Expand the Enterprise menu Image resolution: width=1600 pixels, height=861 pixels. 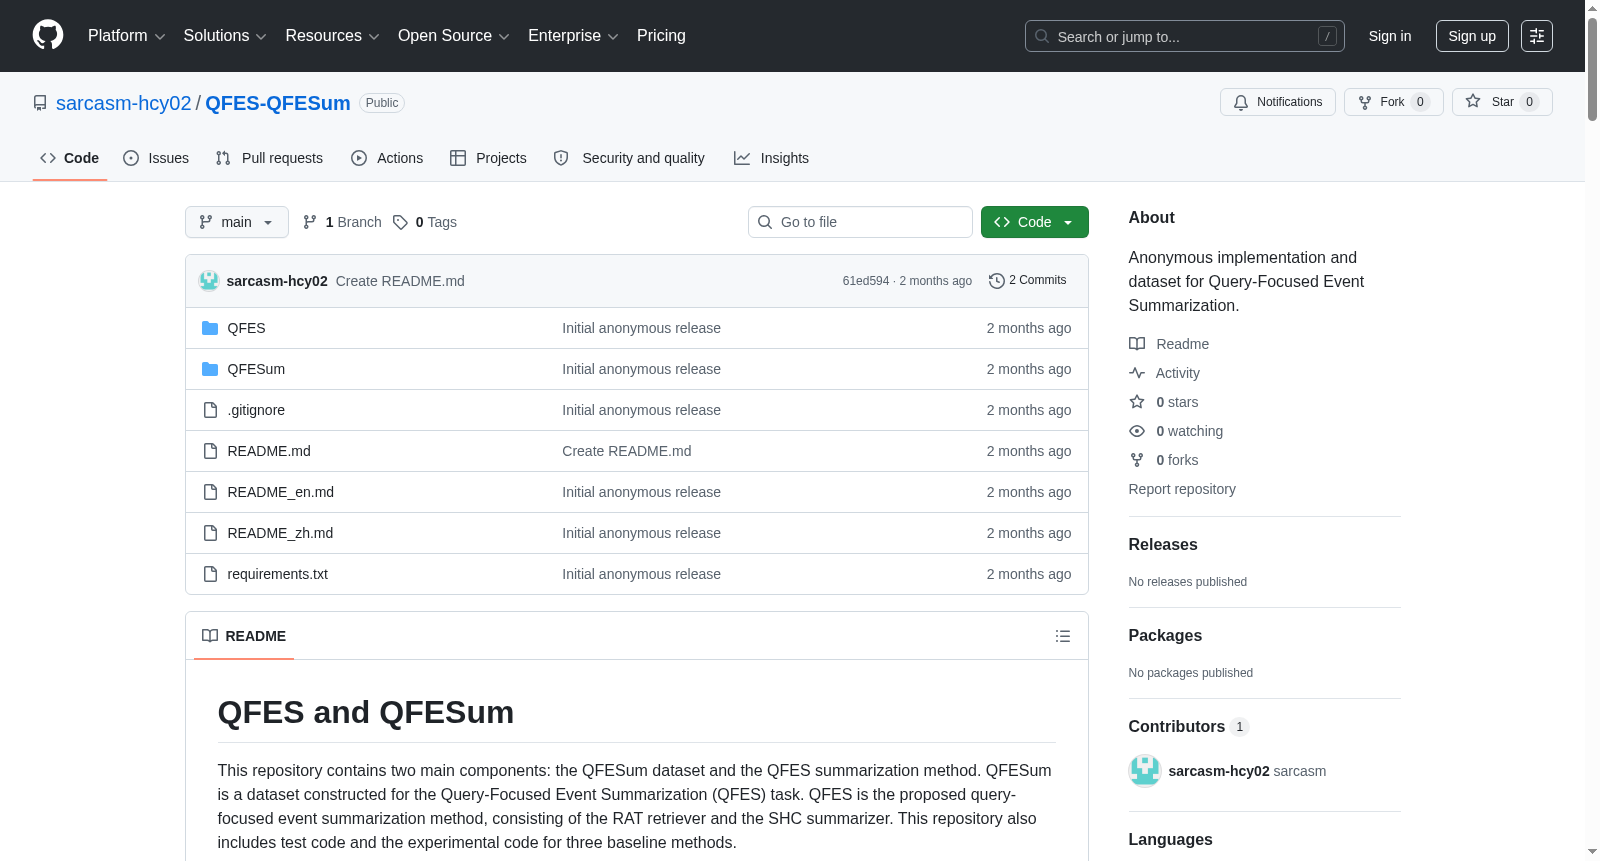point(573,36)
